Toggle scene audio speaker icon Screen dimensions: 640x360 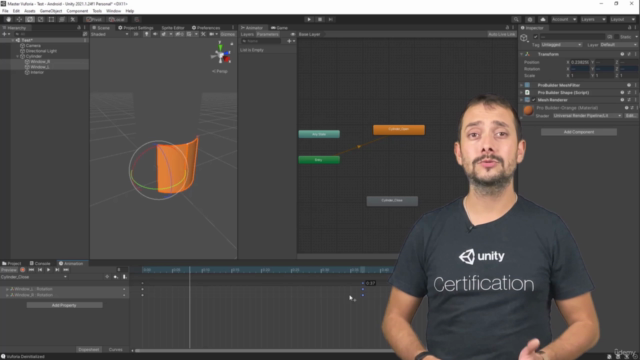coord(155,34)
